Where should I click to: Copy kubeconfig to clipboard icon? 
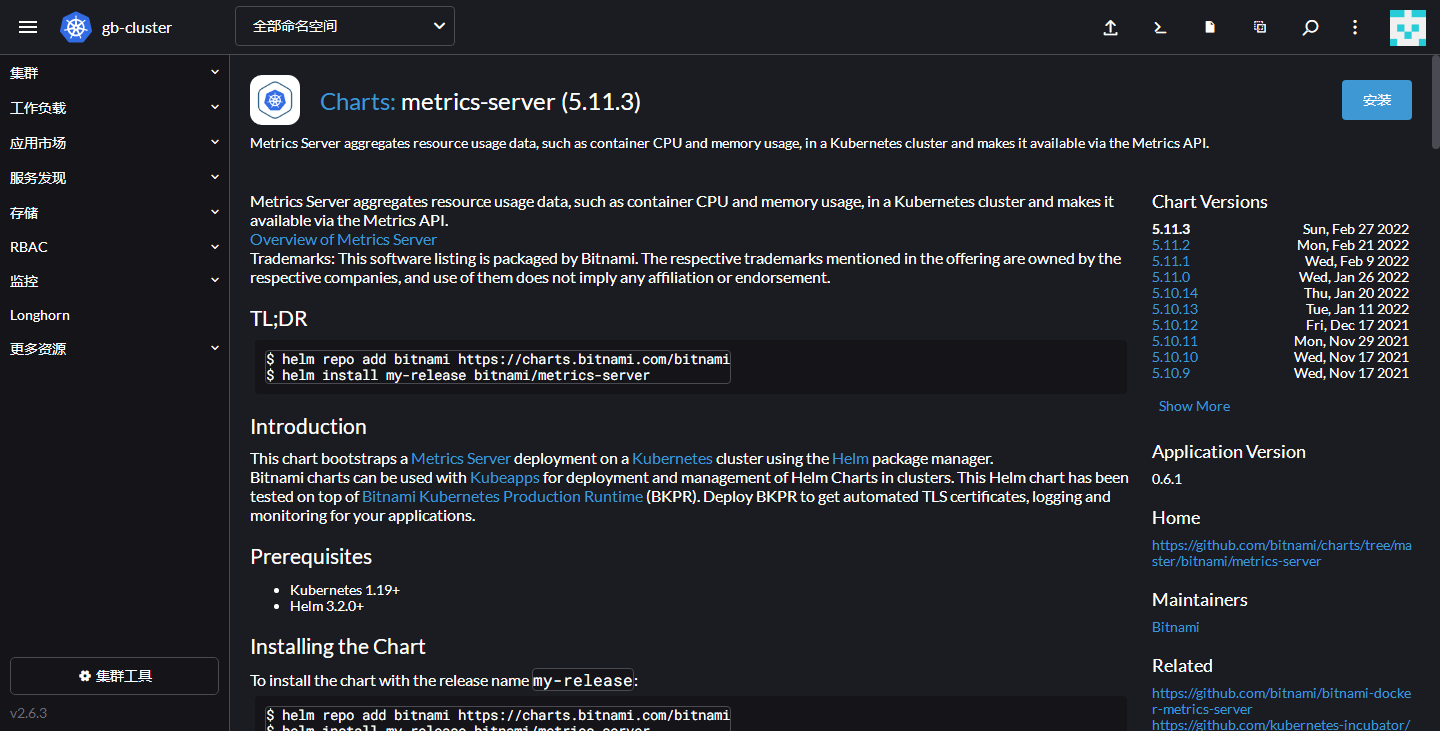(x=1260, y=28)
